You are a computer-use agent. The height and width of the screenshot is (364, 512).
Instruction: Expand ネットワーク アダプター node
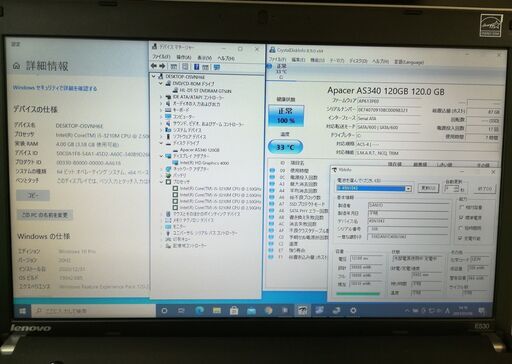click(161, 169)
